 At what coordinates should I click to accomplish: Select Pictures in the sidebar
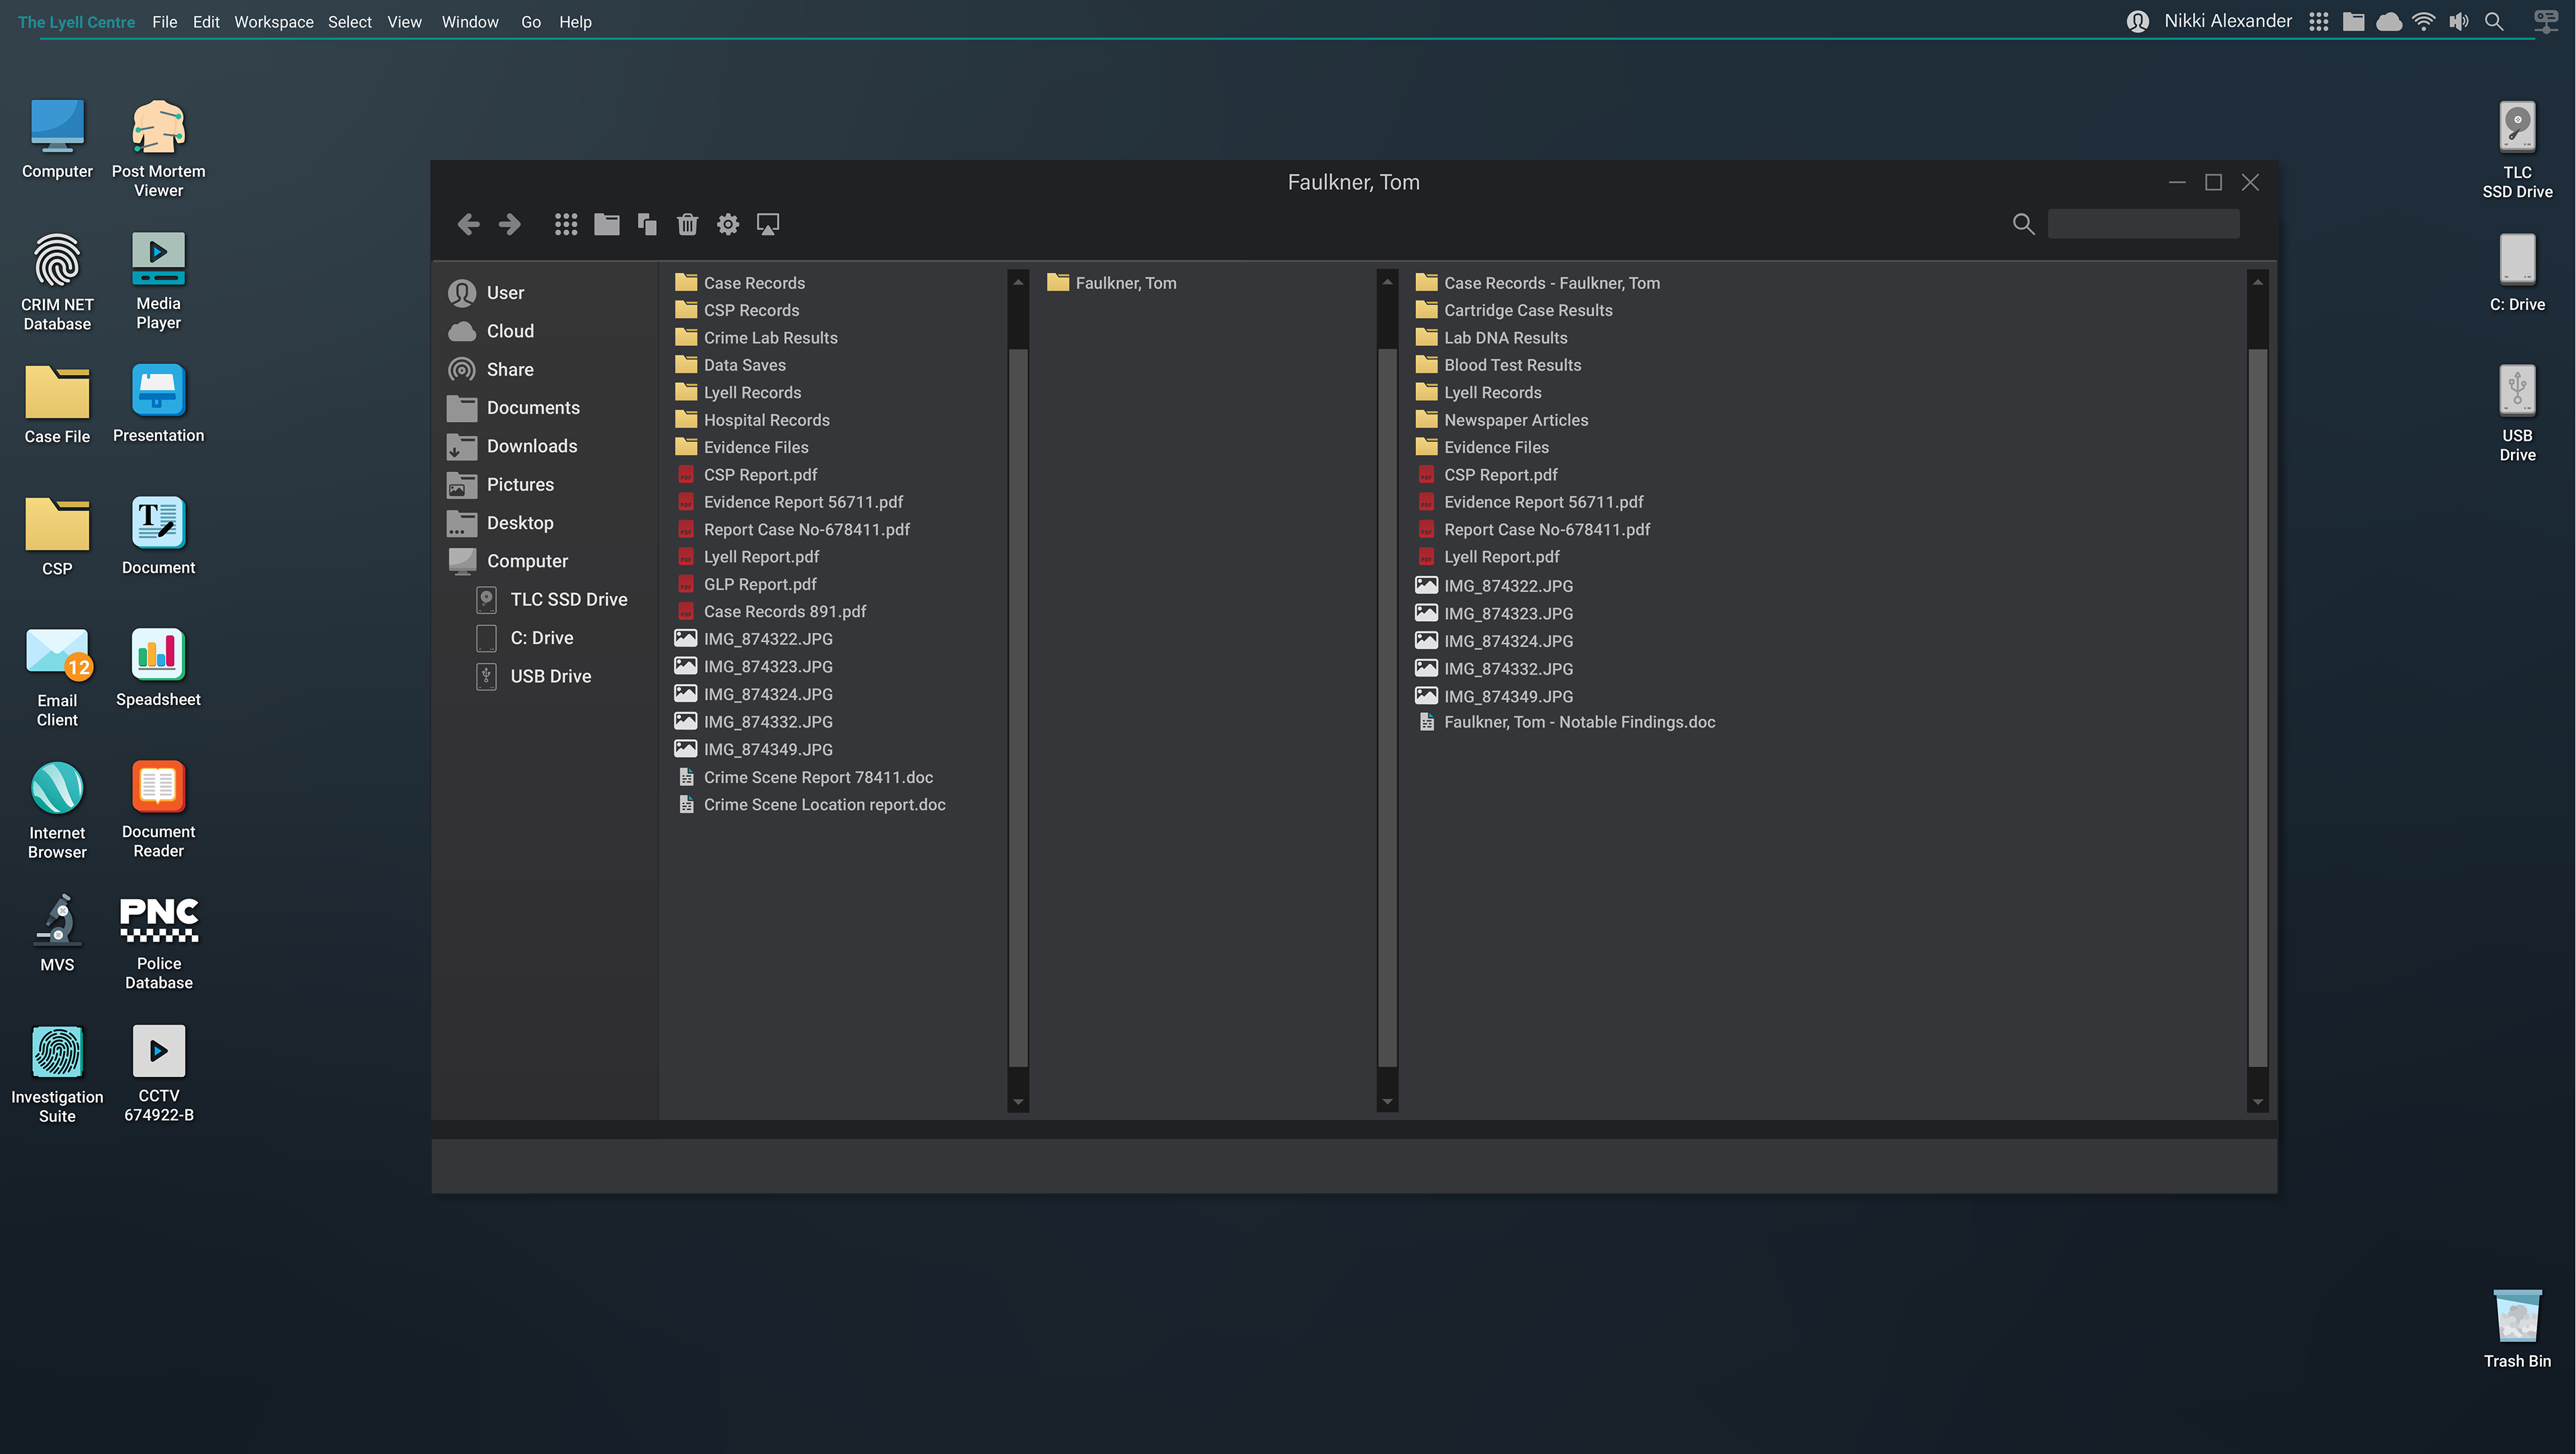(501, 485)
